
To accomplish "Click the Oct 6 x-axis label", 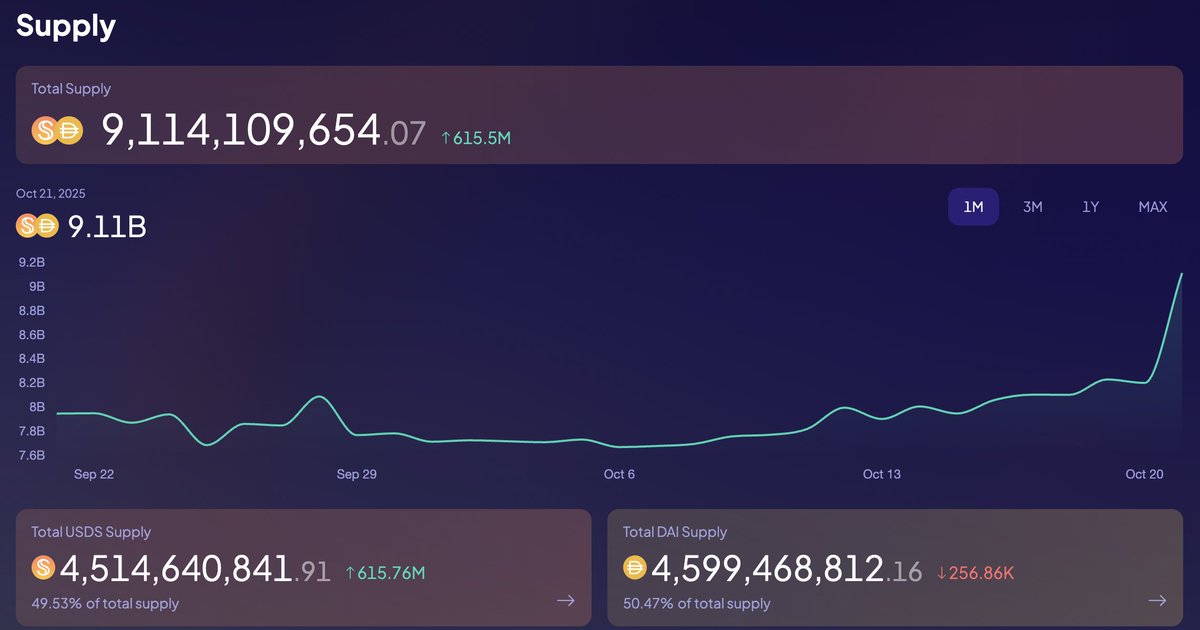I will coord(619,474).
